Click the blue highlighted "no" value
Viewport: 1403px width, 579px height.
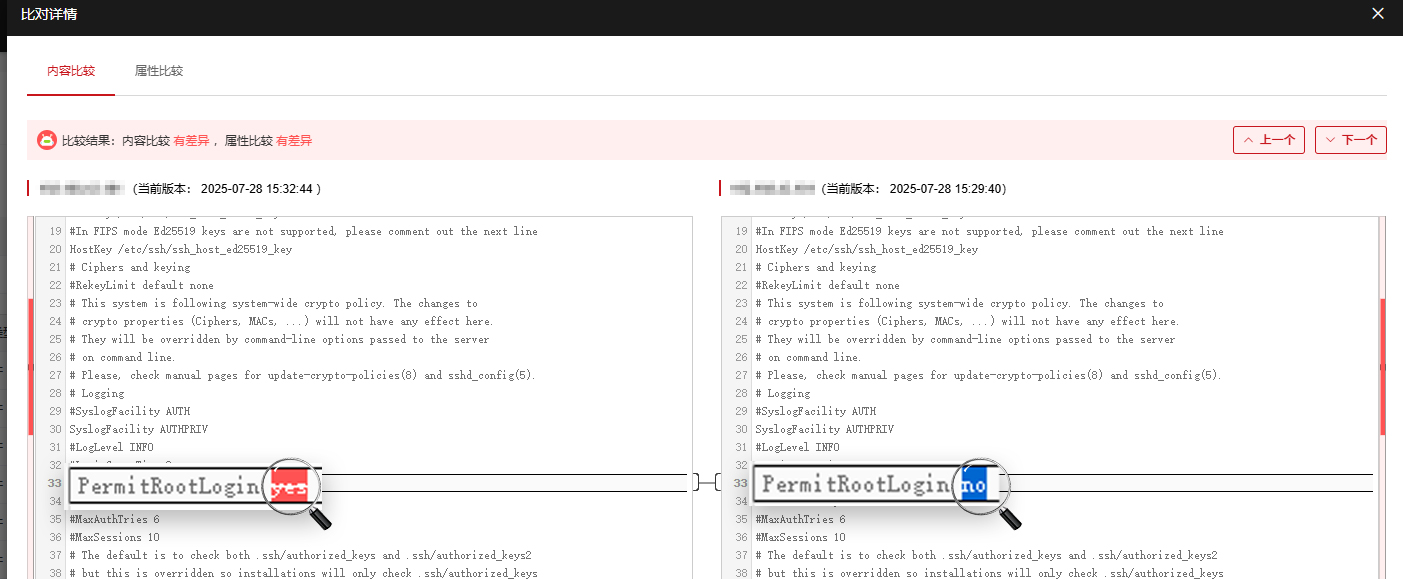pyautogui.click(x=973, y=486)
